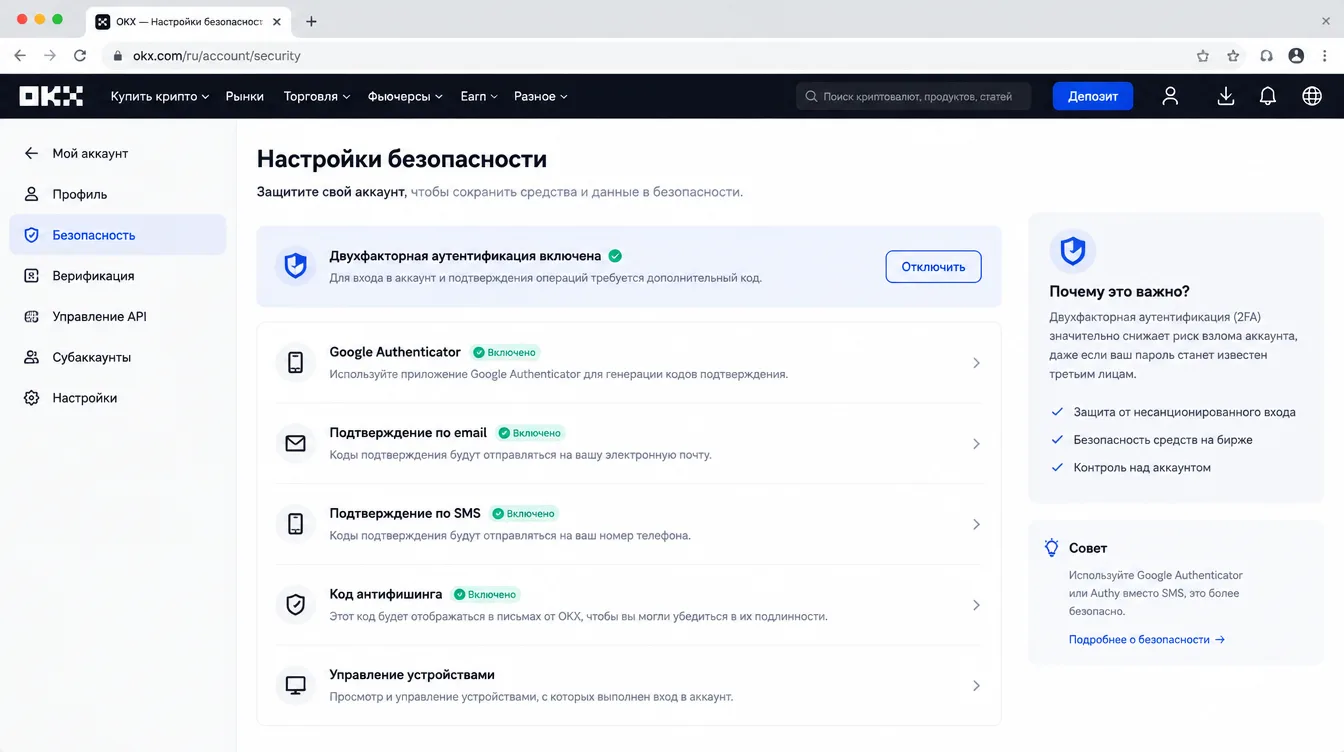Image resolution: width=1344 pixels, height=752 pixels.
Task: Select Верификация label in the sidebar
Action: (x=93, y=276)
